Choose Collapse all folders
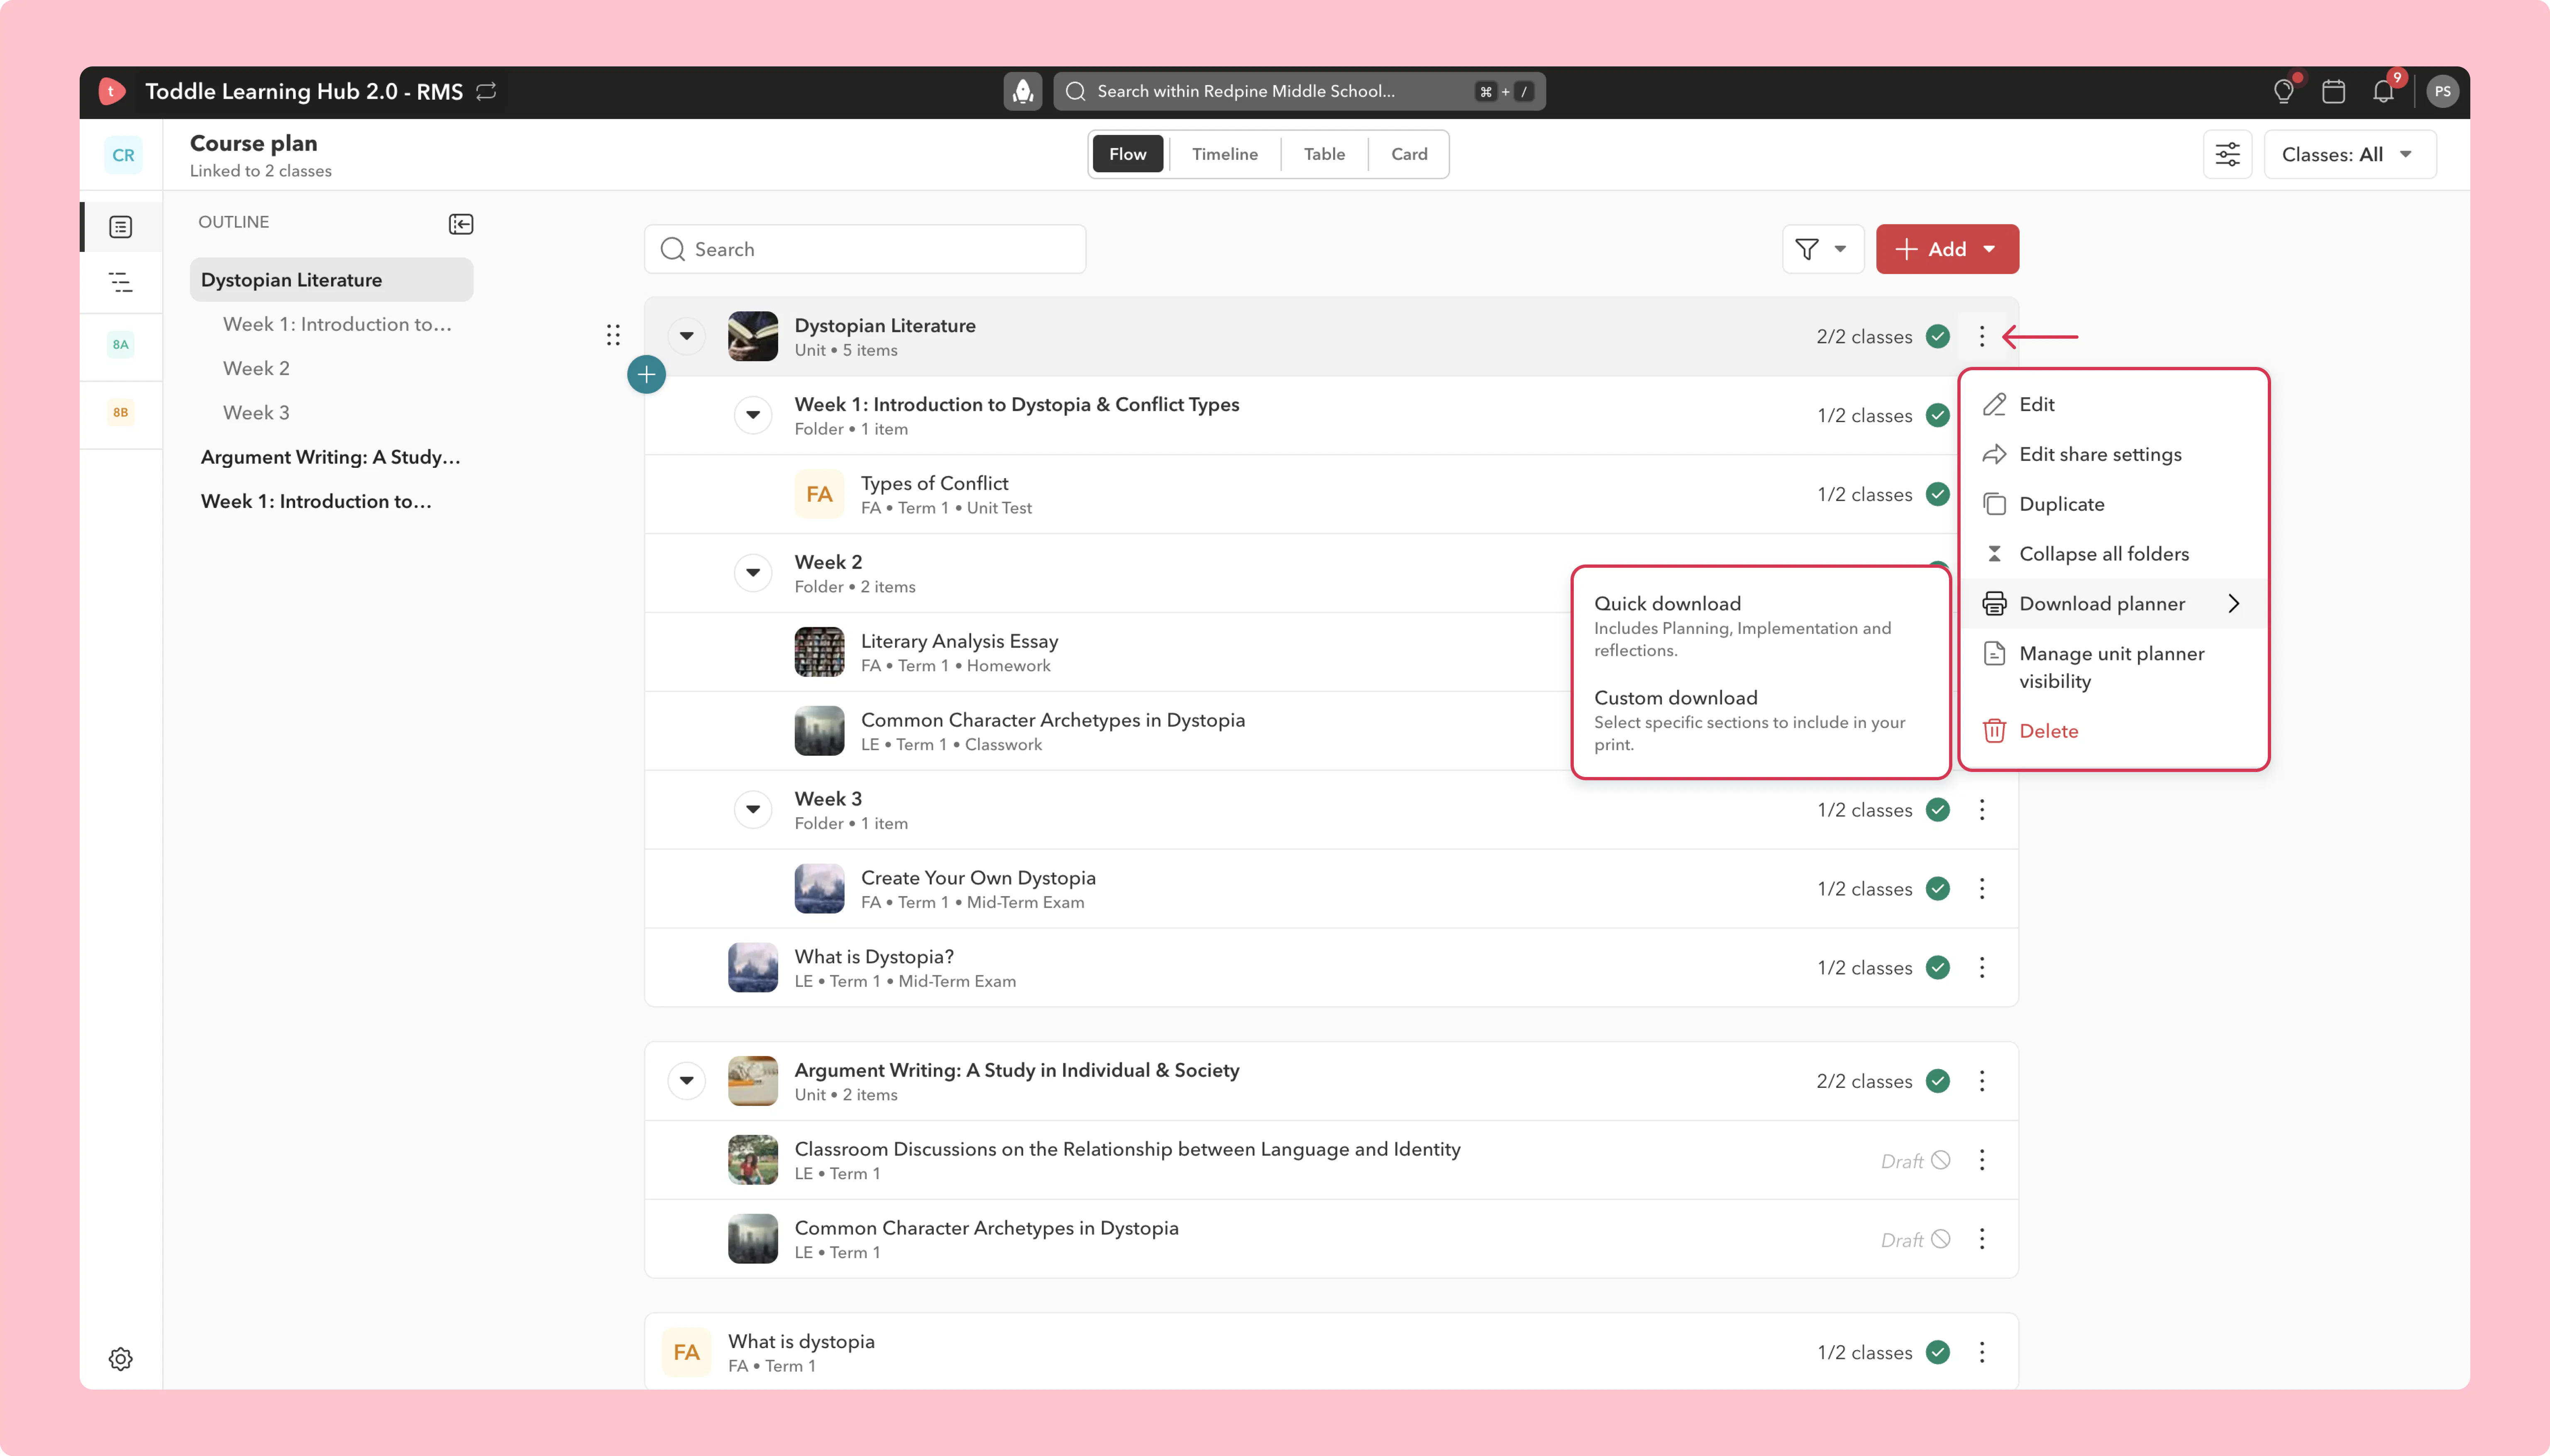Image resolution: width=2550 pixels, height=1456 pixels. (x=2113, y=554)
